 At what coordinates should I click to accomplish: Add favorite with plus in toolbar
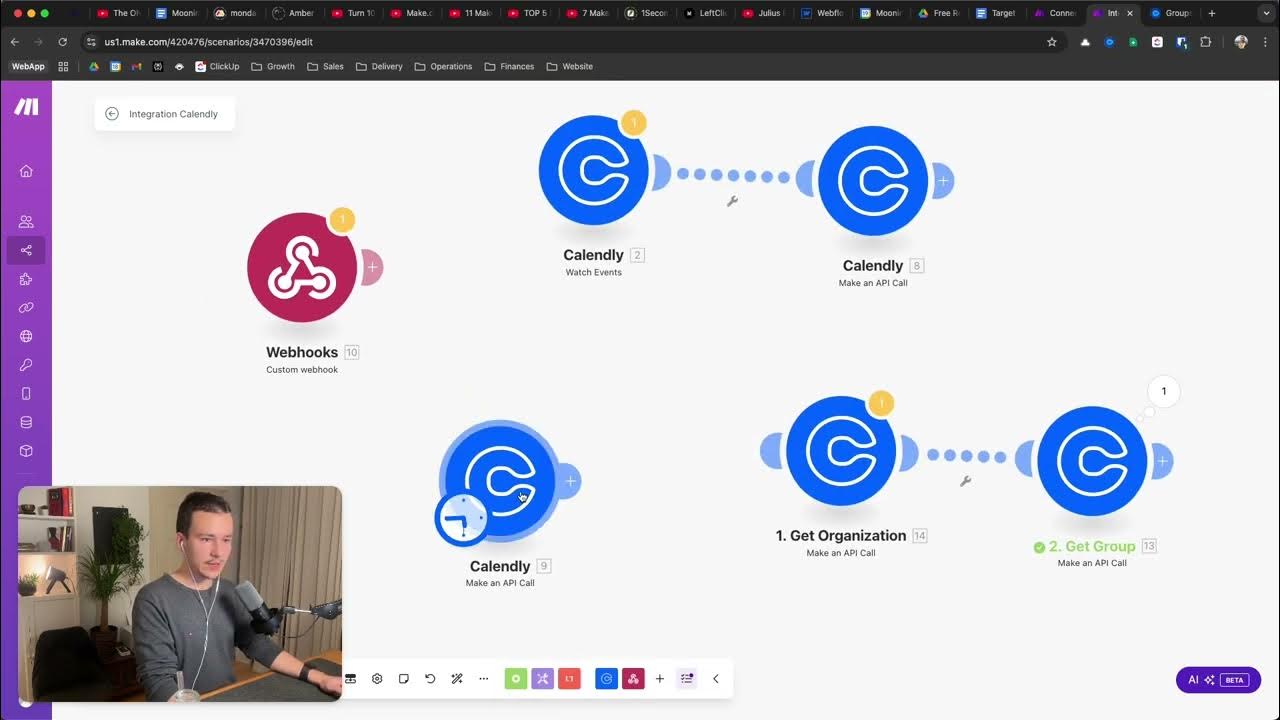[660, 679]
